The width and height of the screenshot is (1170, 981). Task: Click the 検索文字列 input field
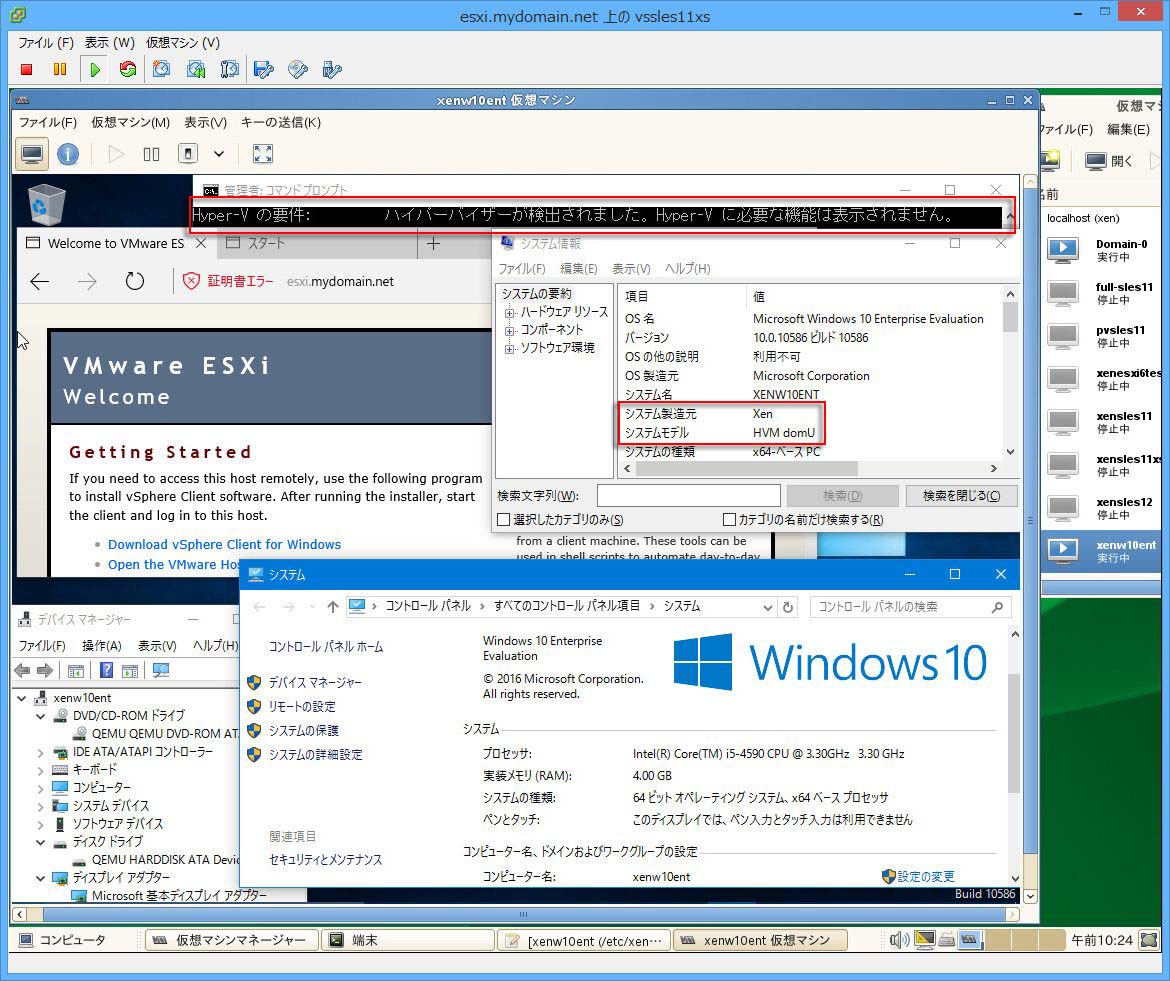(x=689, y=495)
